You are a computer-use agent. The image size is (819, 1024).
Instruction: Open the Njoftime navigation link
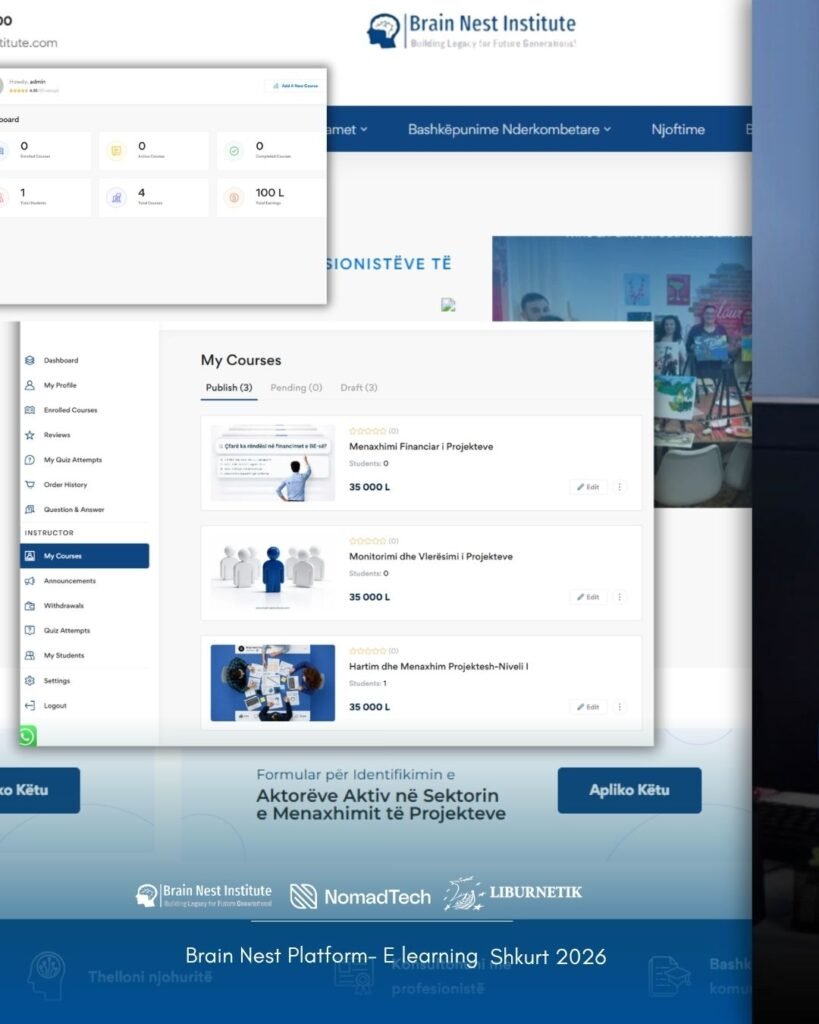678,129
